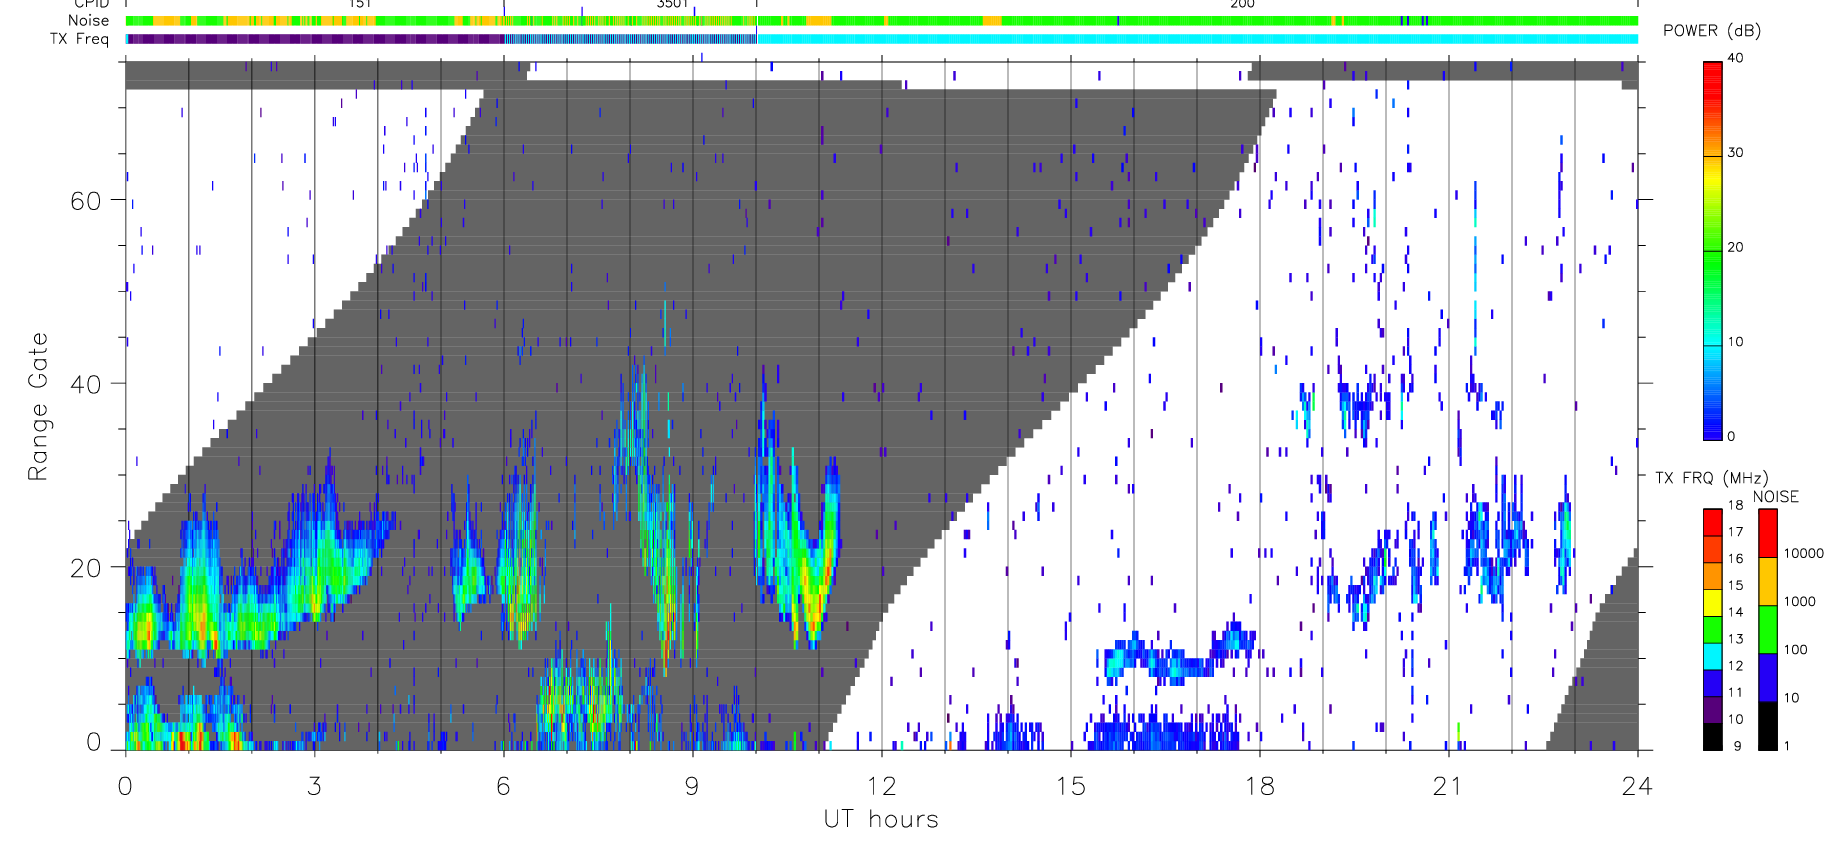Click the NOISE legend title
Viewport: 1843px width, 850px height.
[x=1776, y=497]
